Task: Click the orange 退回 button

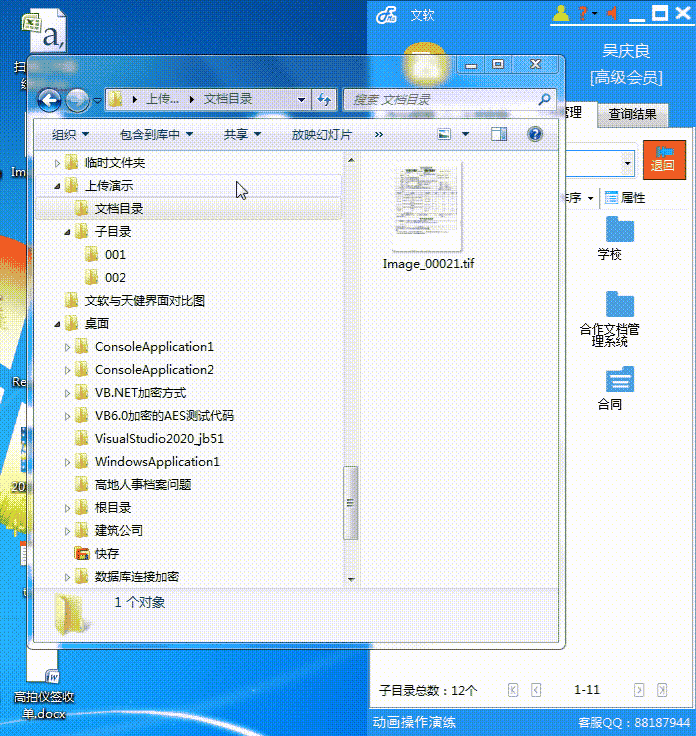Action: tap(664, 159)
